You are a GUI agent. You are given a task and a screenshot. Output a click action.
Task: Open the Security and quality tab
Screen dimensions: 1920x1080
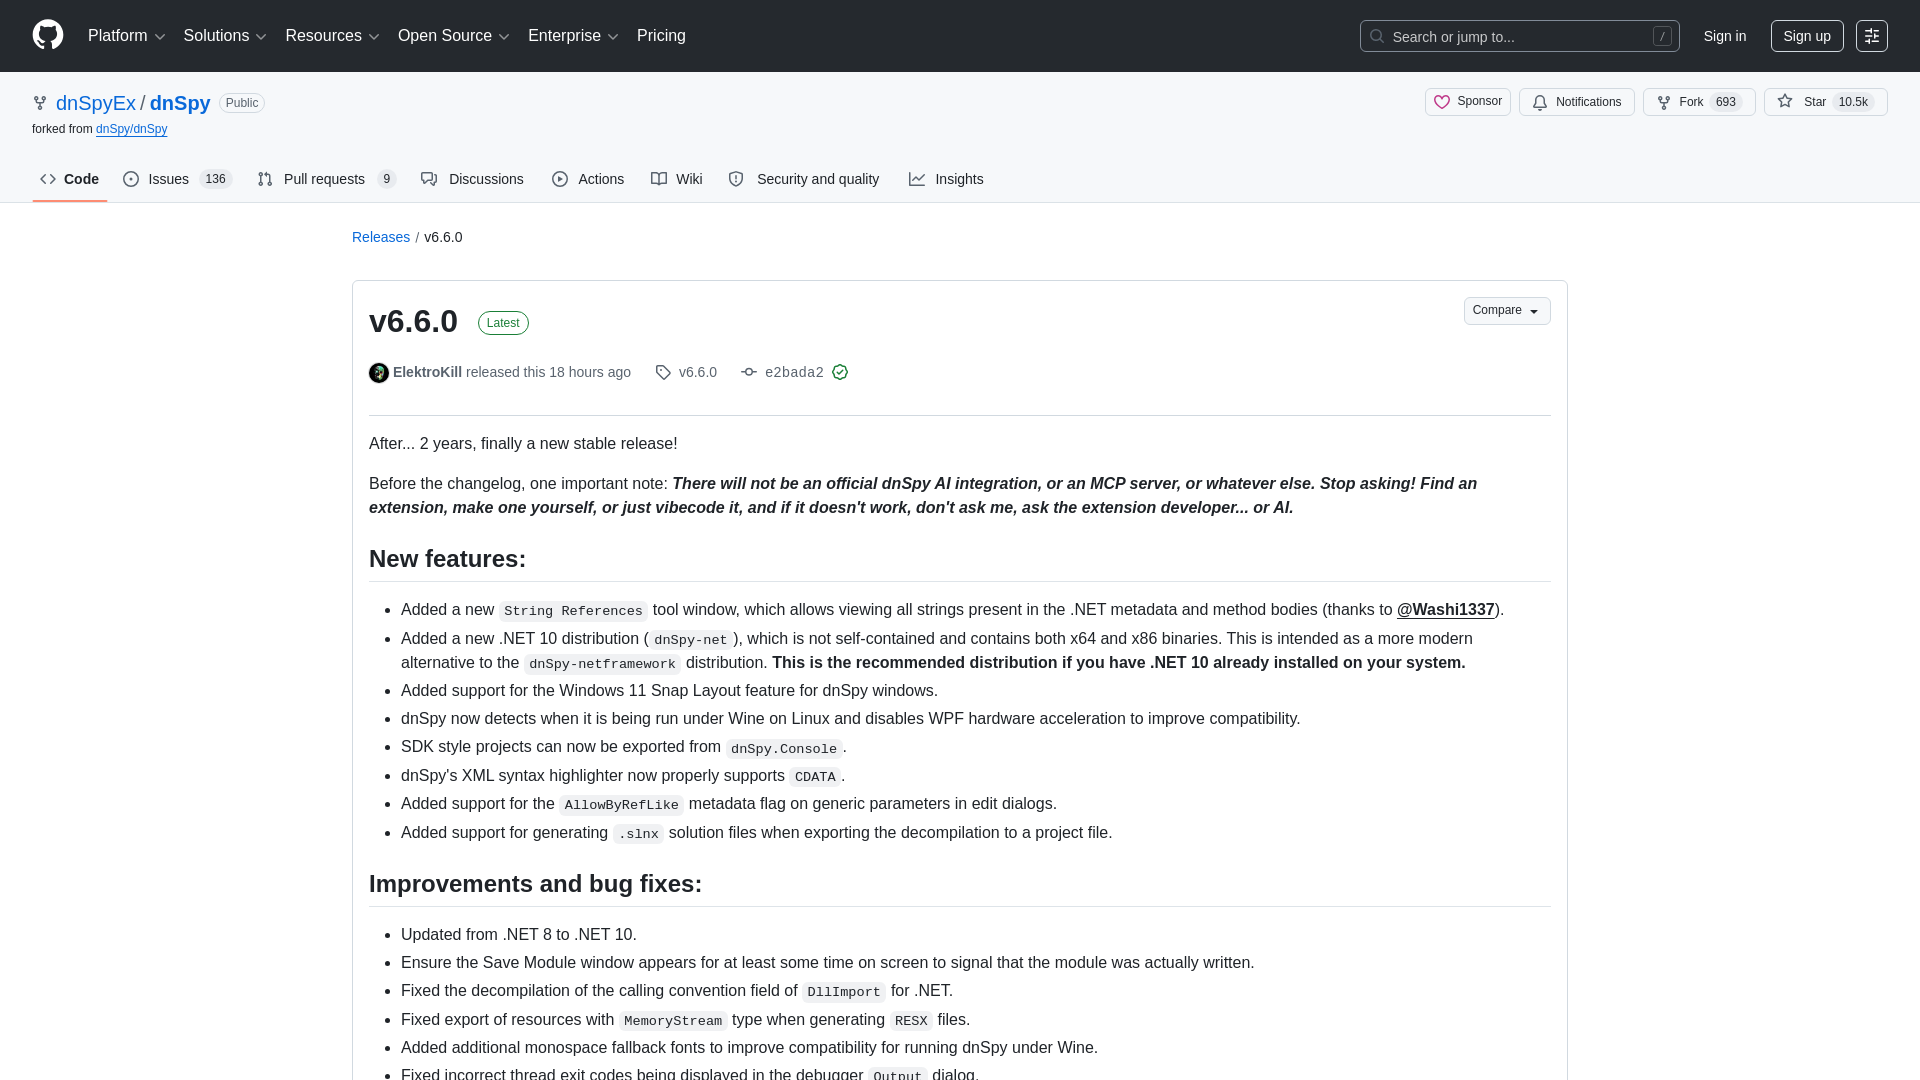click(x=804, y=179)
